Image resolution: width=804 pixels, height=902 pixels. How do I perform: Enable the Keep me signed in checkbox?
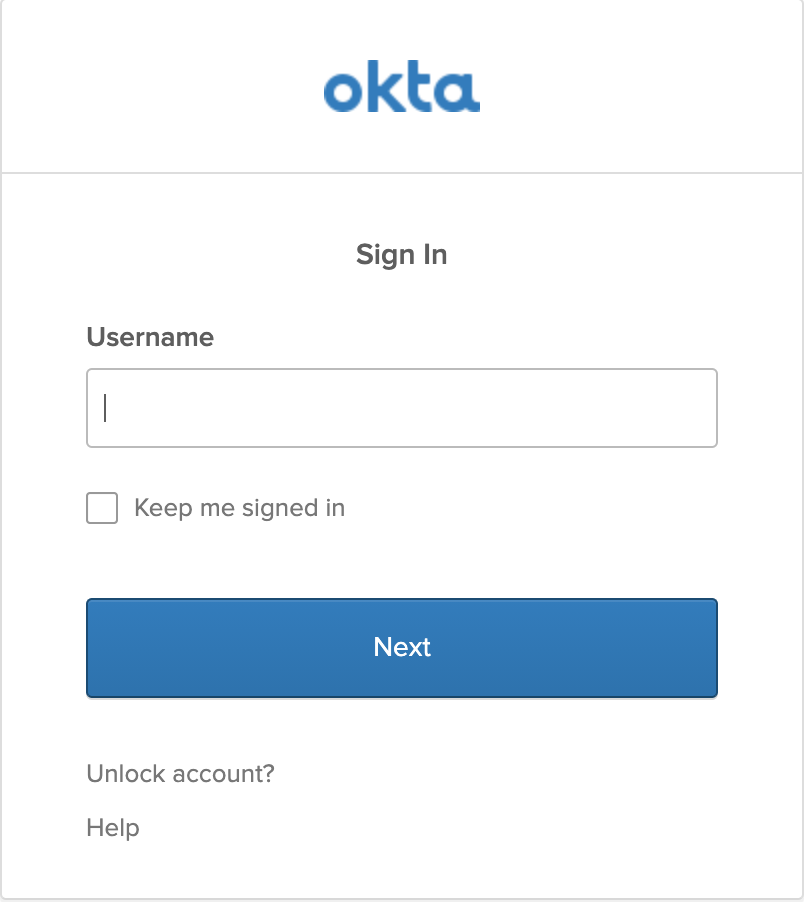(102, 508)
